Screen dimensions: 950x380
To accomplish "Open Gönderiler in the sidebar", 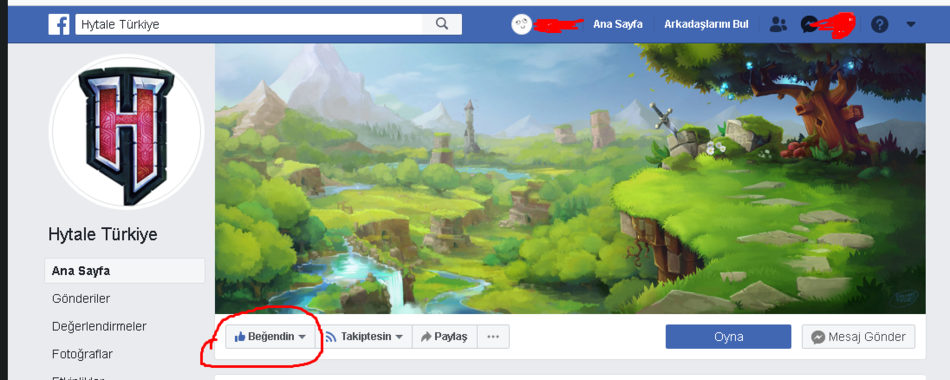I will pos(81,299).
